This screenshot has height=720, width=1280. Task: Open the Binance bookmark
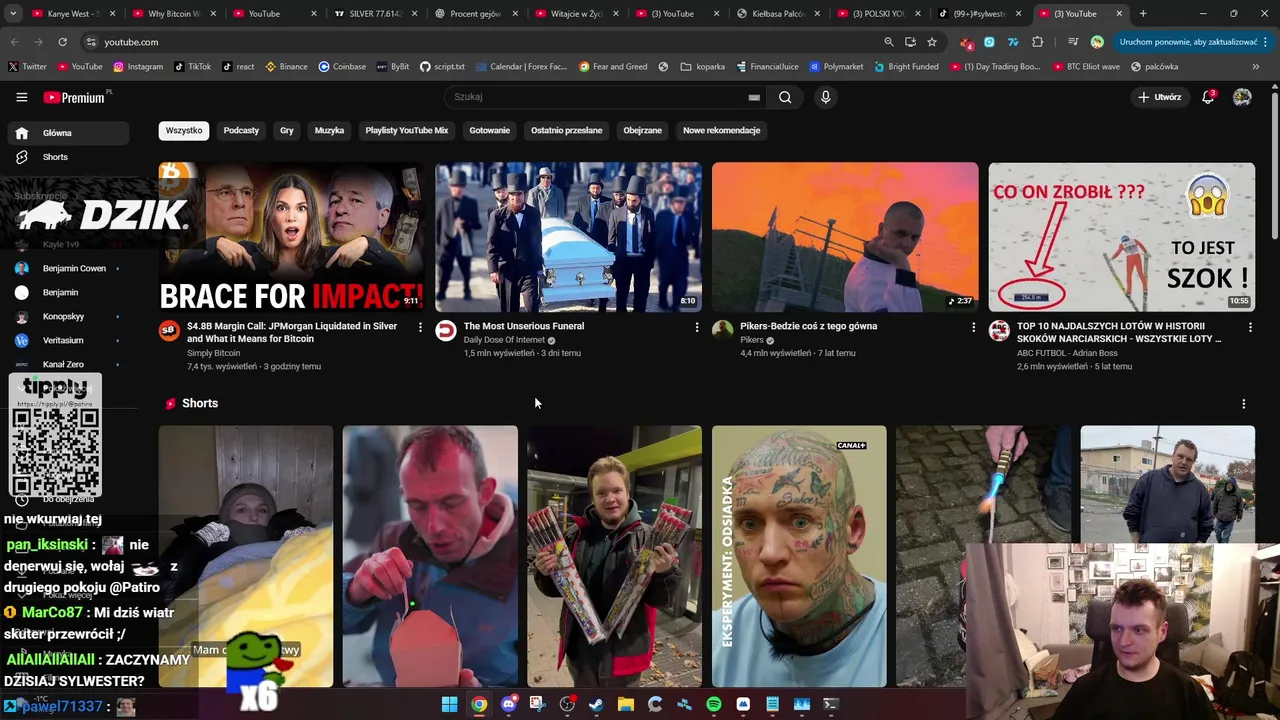click(x=286, y=67)
